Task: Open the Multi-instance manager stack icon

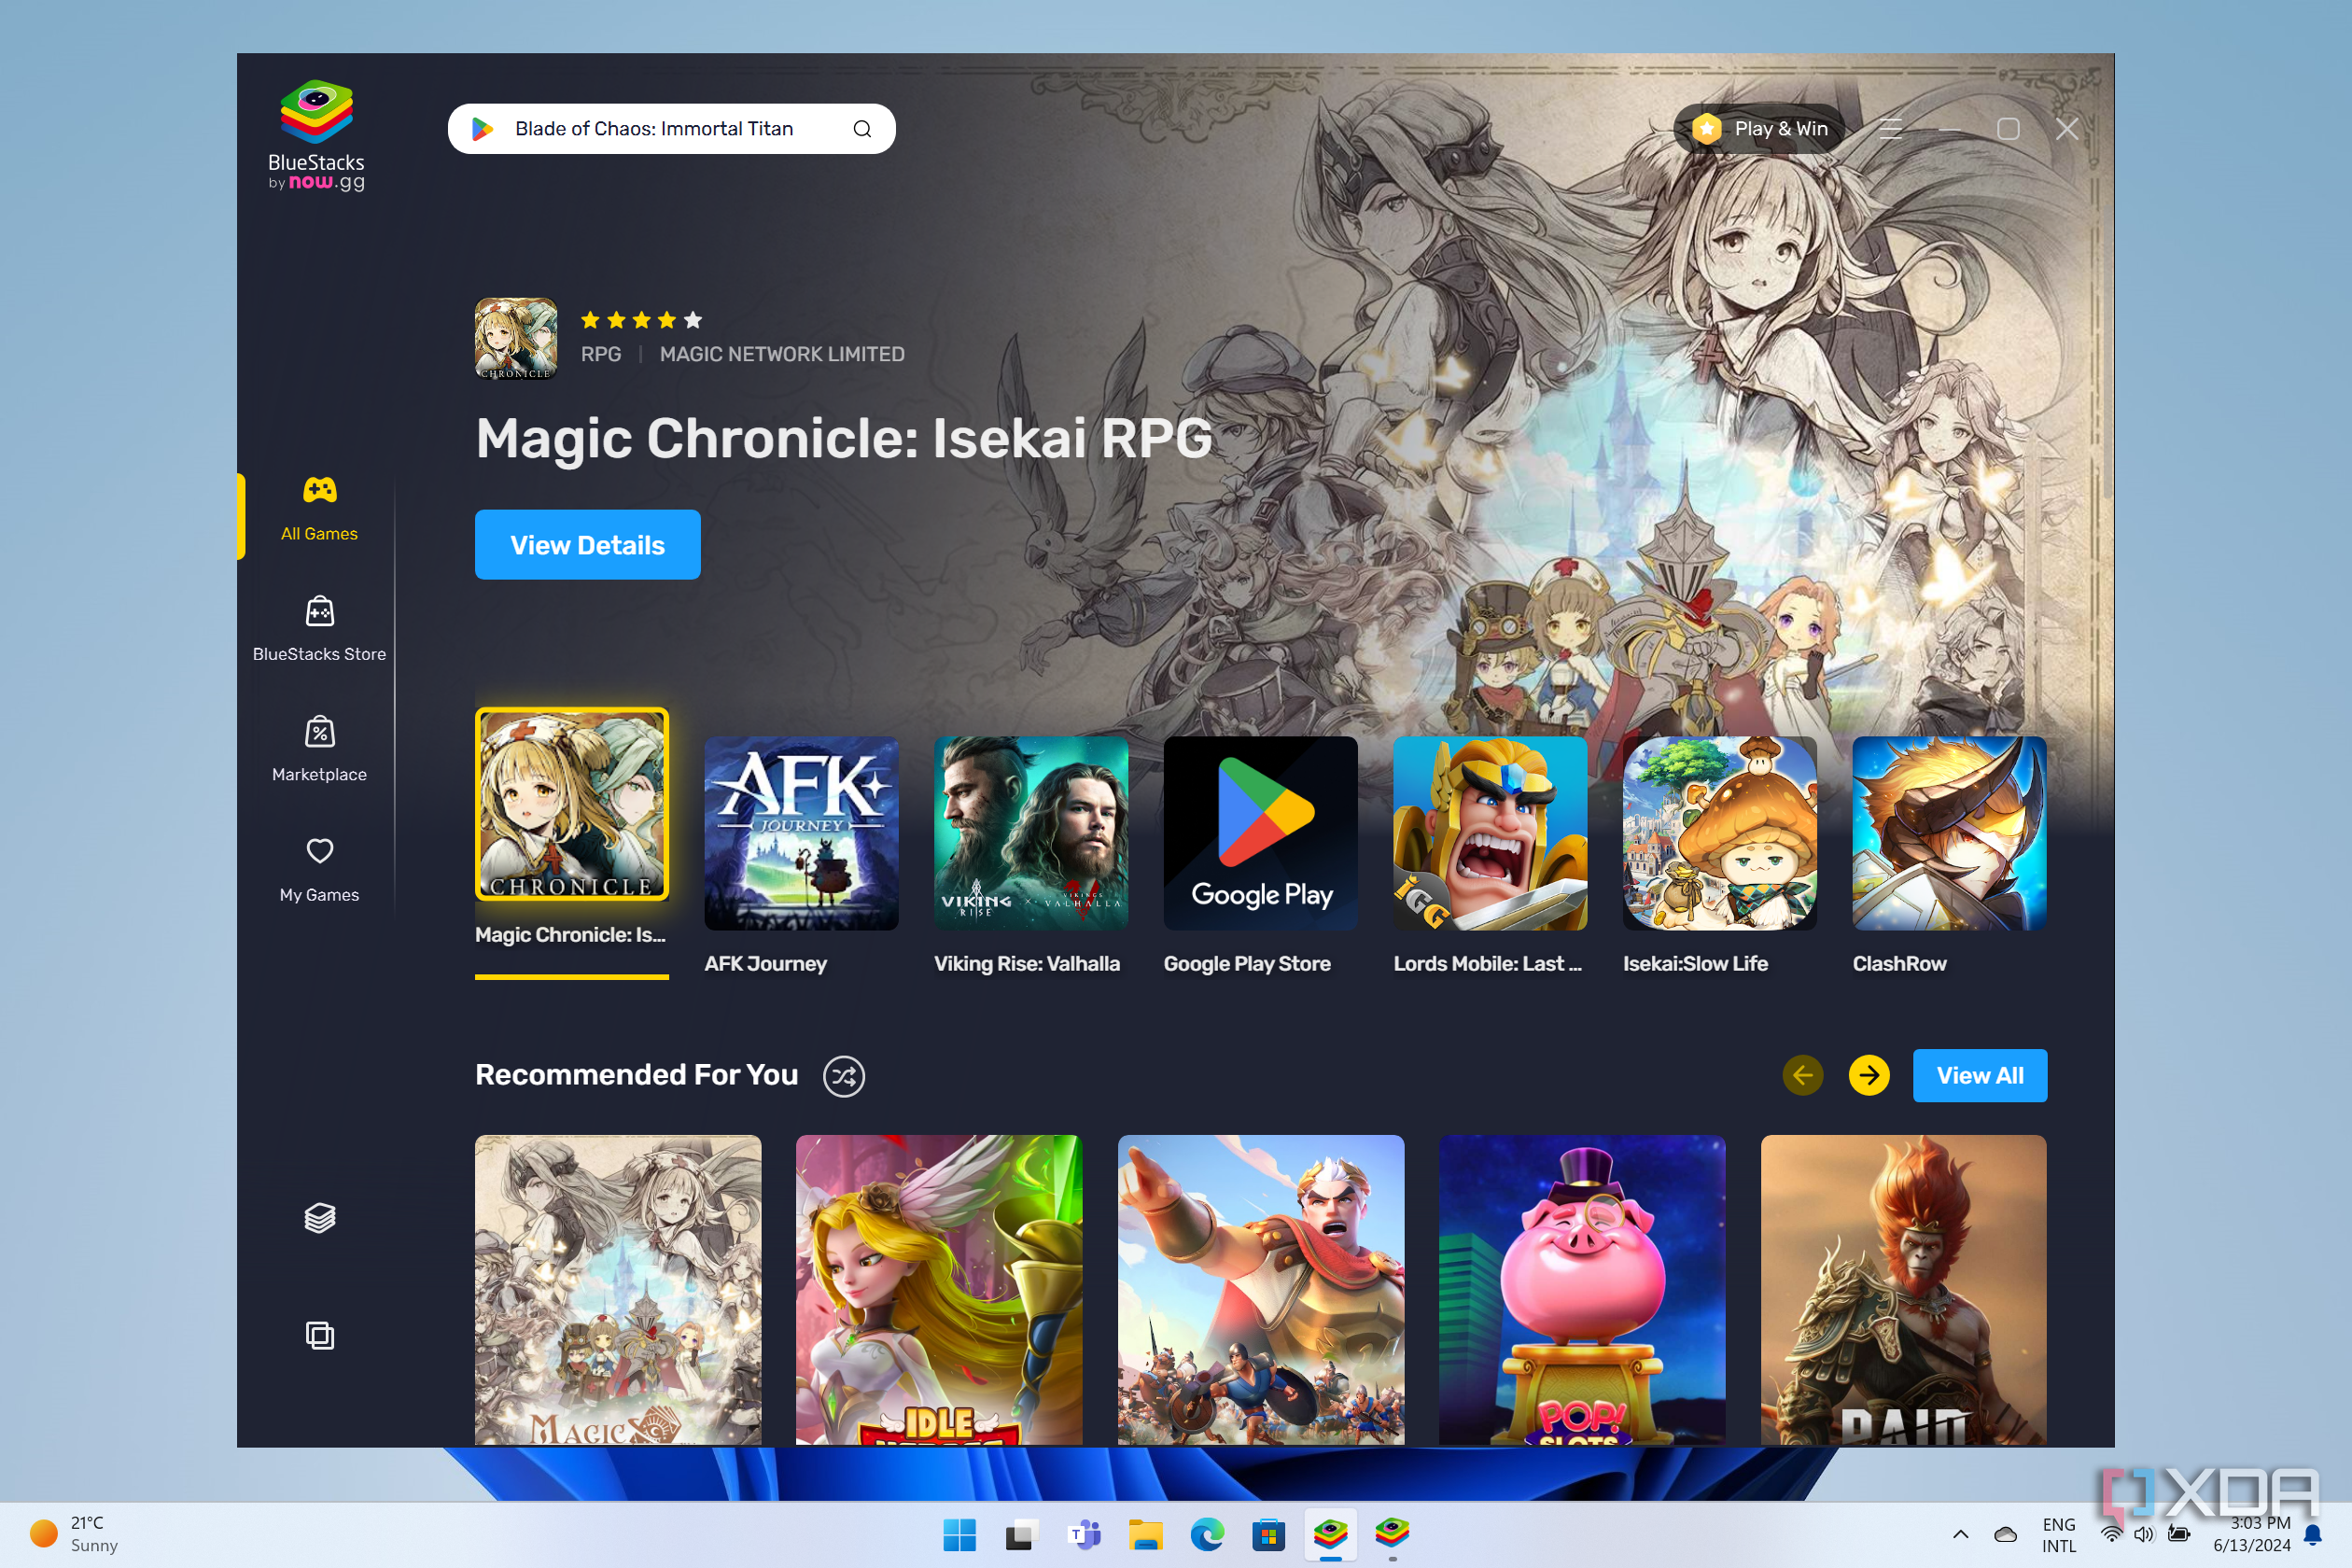Action: [318, 1217]
